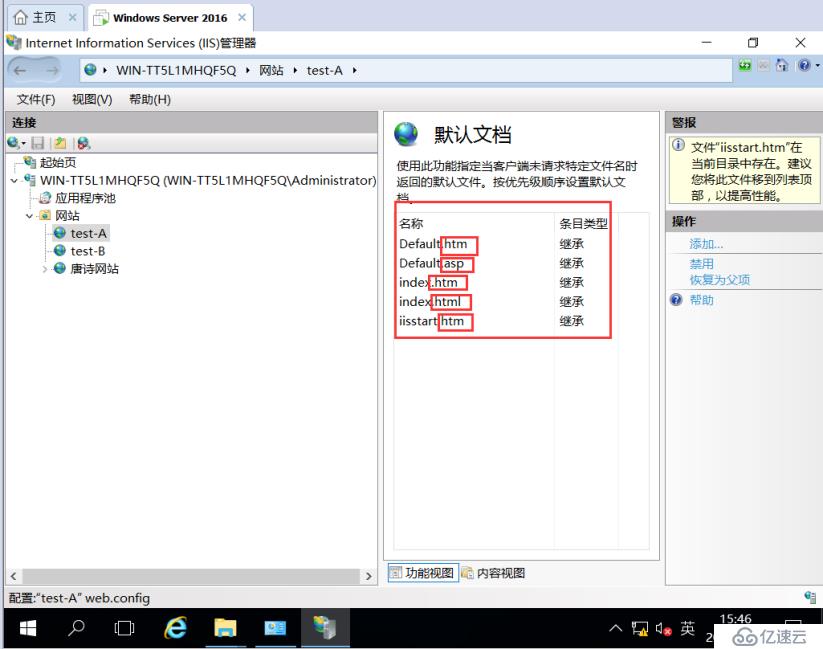Click the Up folder icon in Connections toolbar
The height and width of the screenshot is (649, 823).
point(60,143)
